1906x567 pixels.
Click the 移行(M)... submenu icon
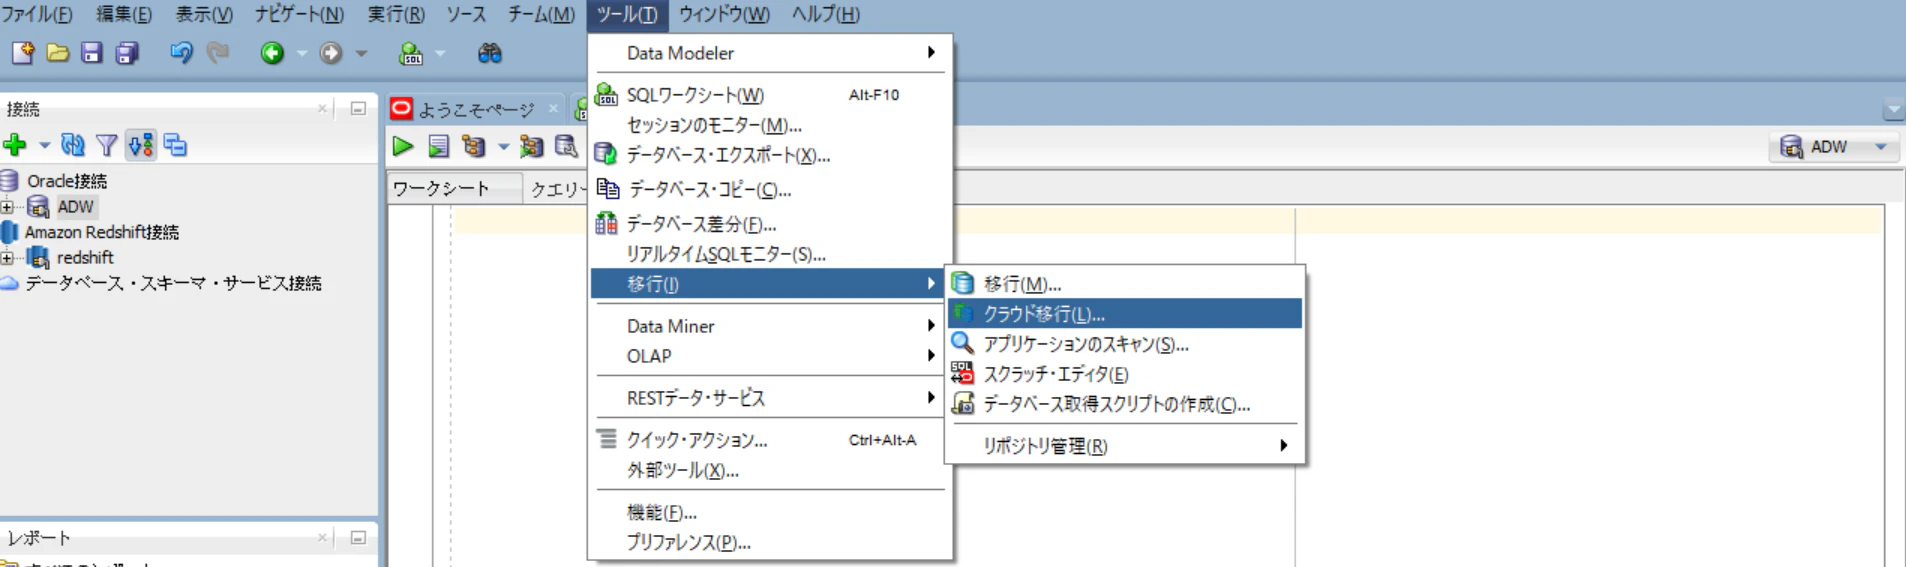962,284
